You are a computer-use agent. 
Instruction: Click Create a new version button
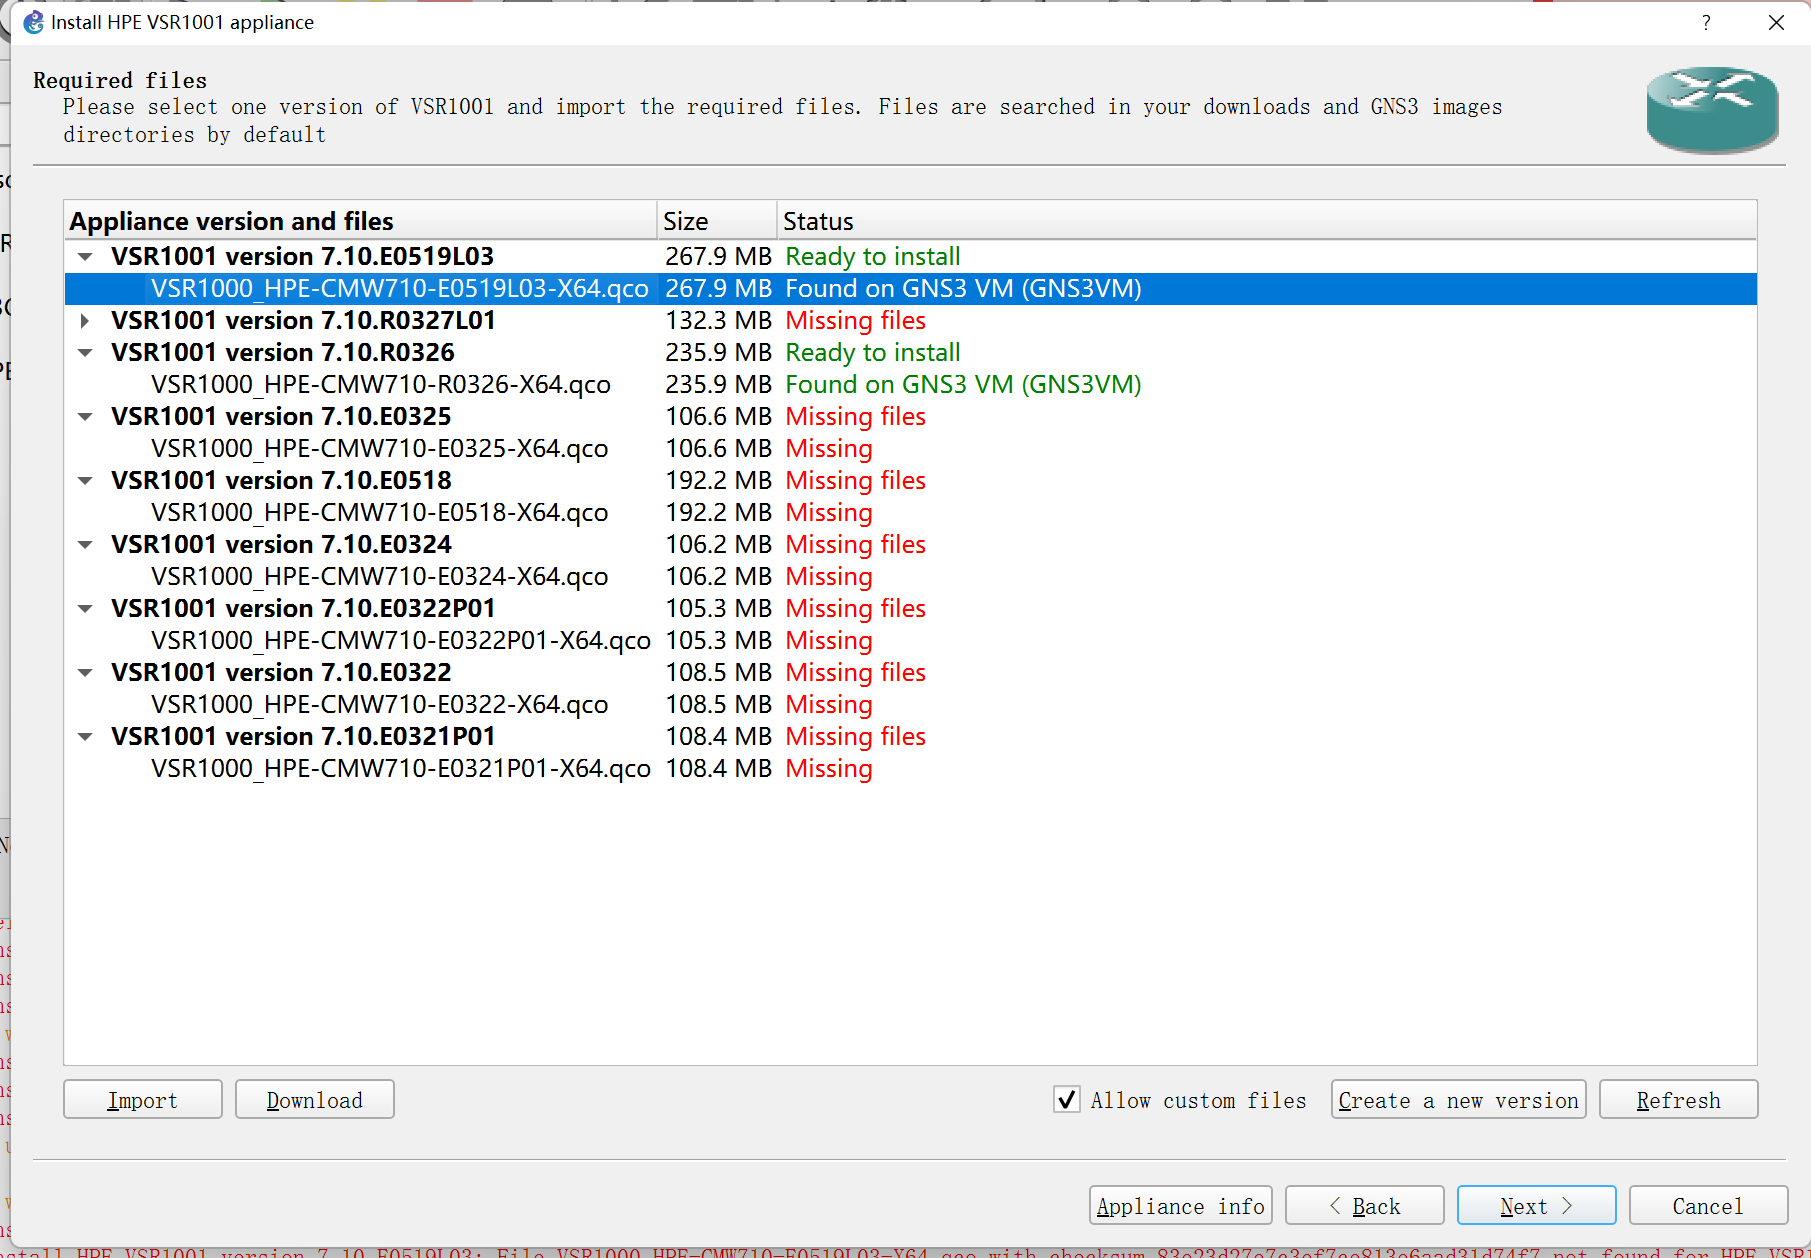(1459, 1100)
